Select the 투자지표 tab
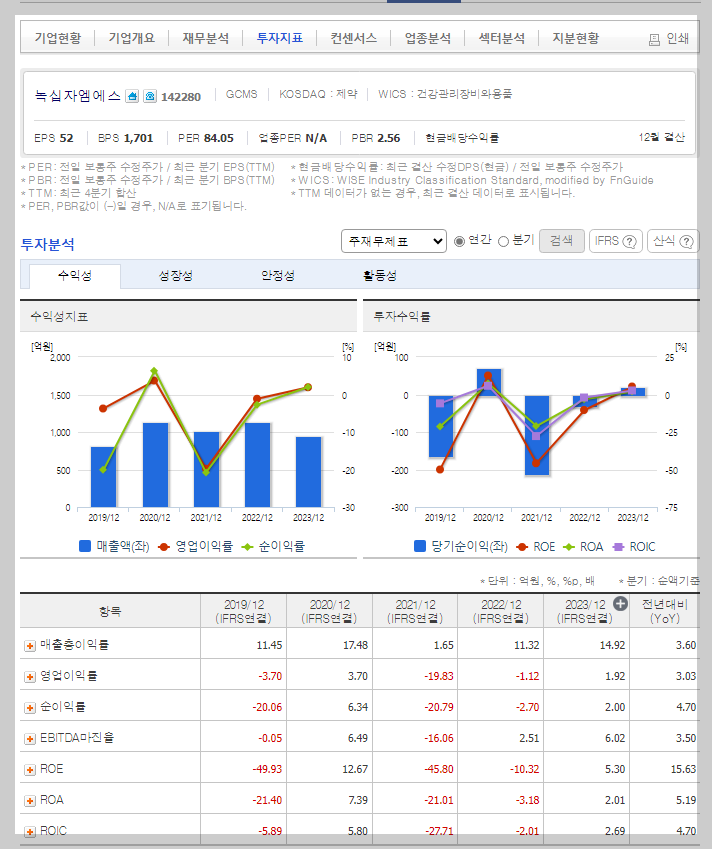Screen dimensions: 712x849 (279, 38)
